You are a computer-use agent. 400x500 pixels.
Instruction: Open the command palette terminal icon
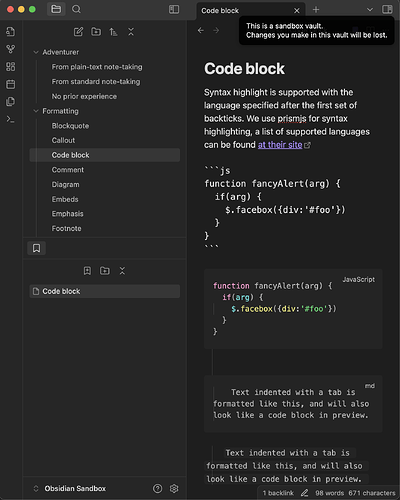(11, 119)
